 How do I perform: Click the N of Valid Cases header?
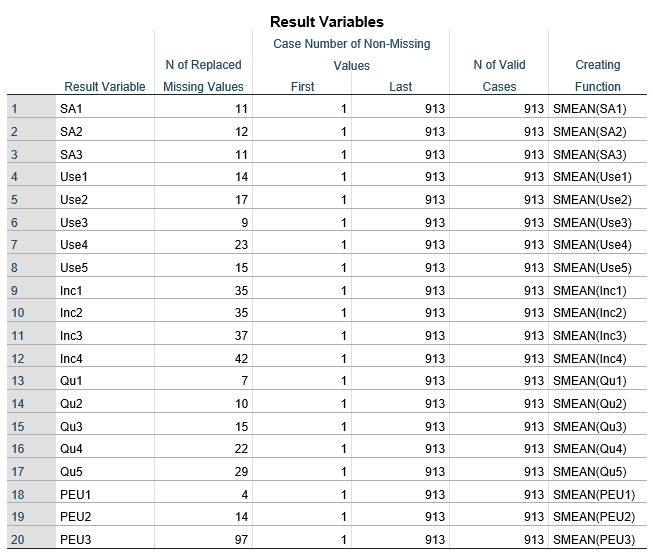pos(499,76)
